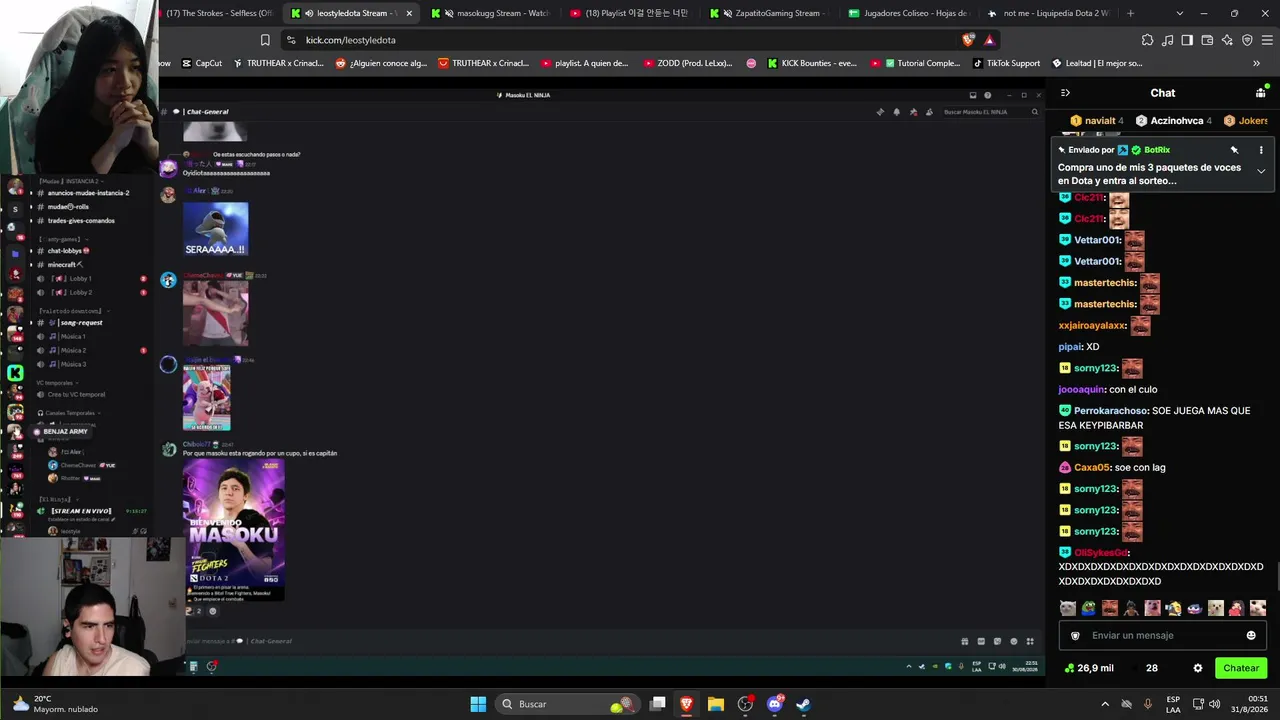
Task: Open the Strokes - Selfless browser tab
Action: pos(217,13)
